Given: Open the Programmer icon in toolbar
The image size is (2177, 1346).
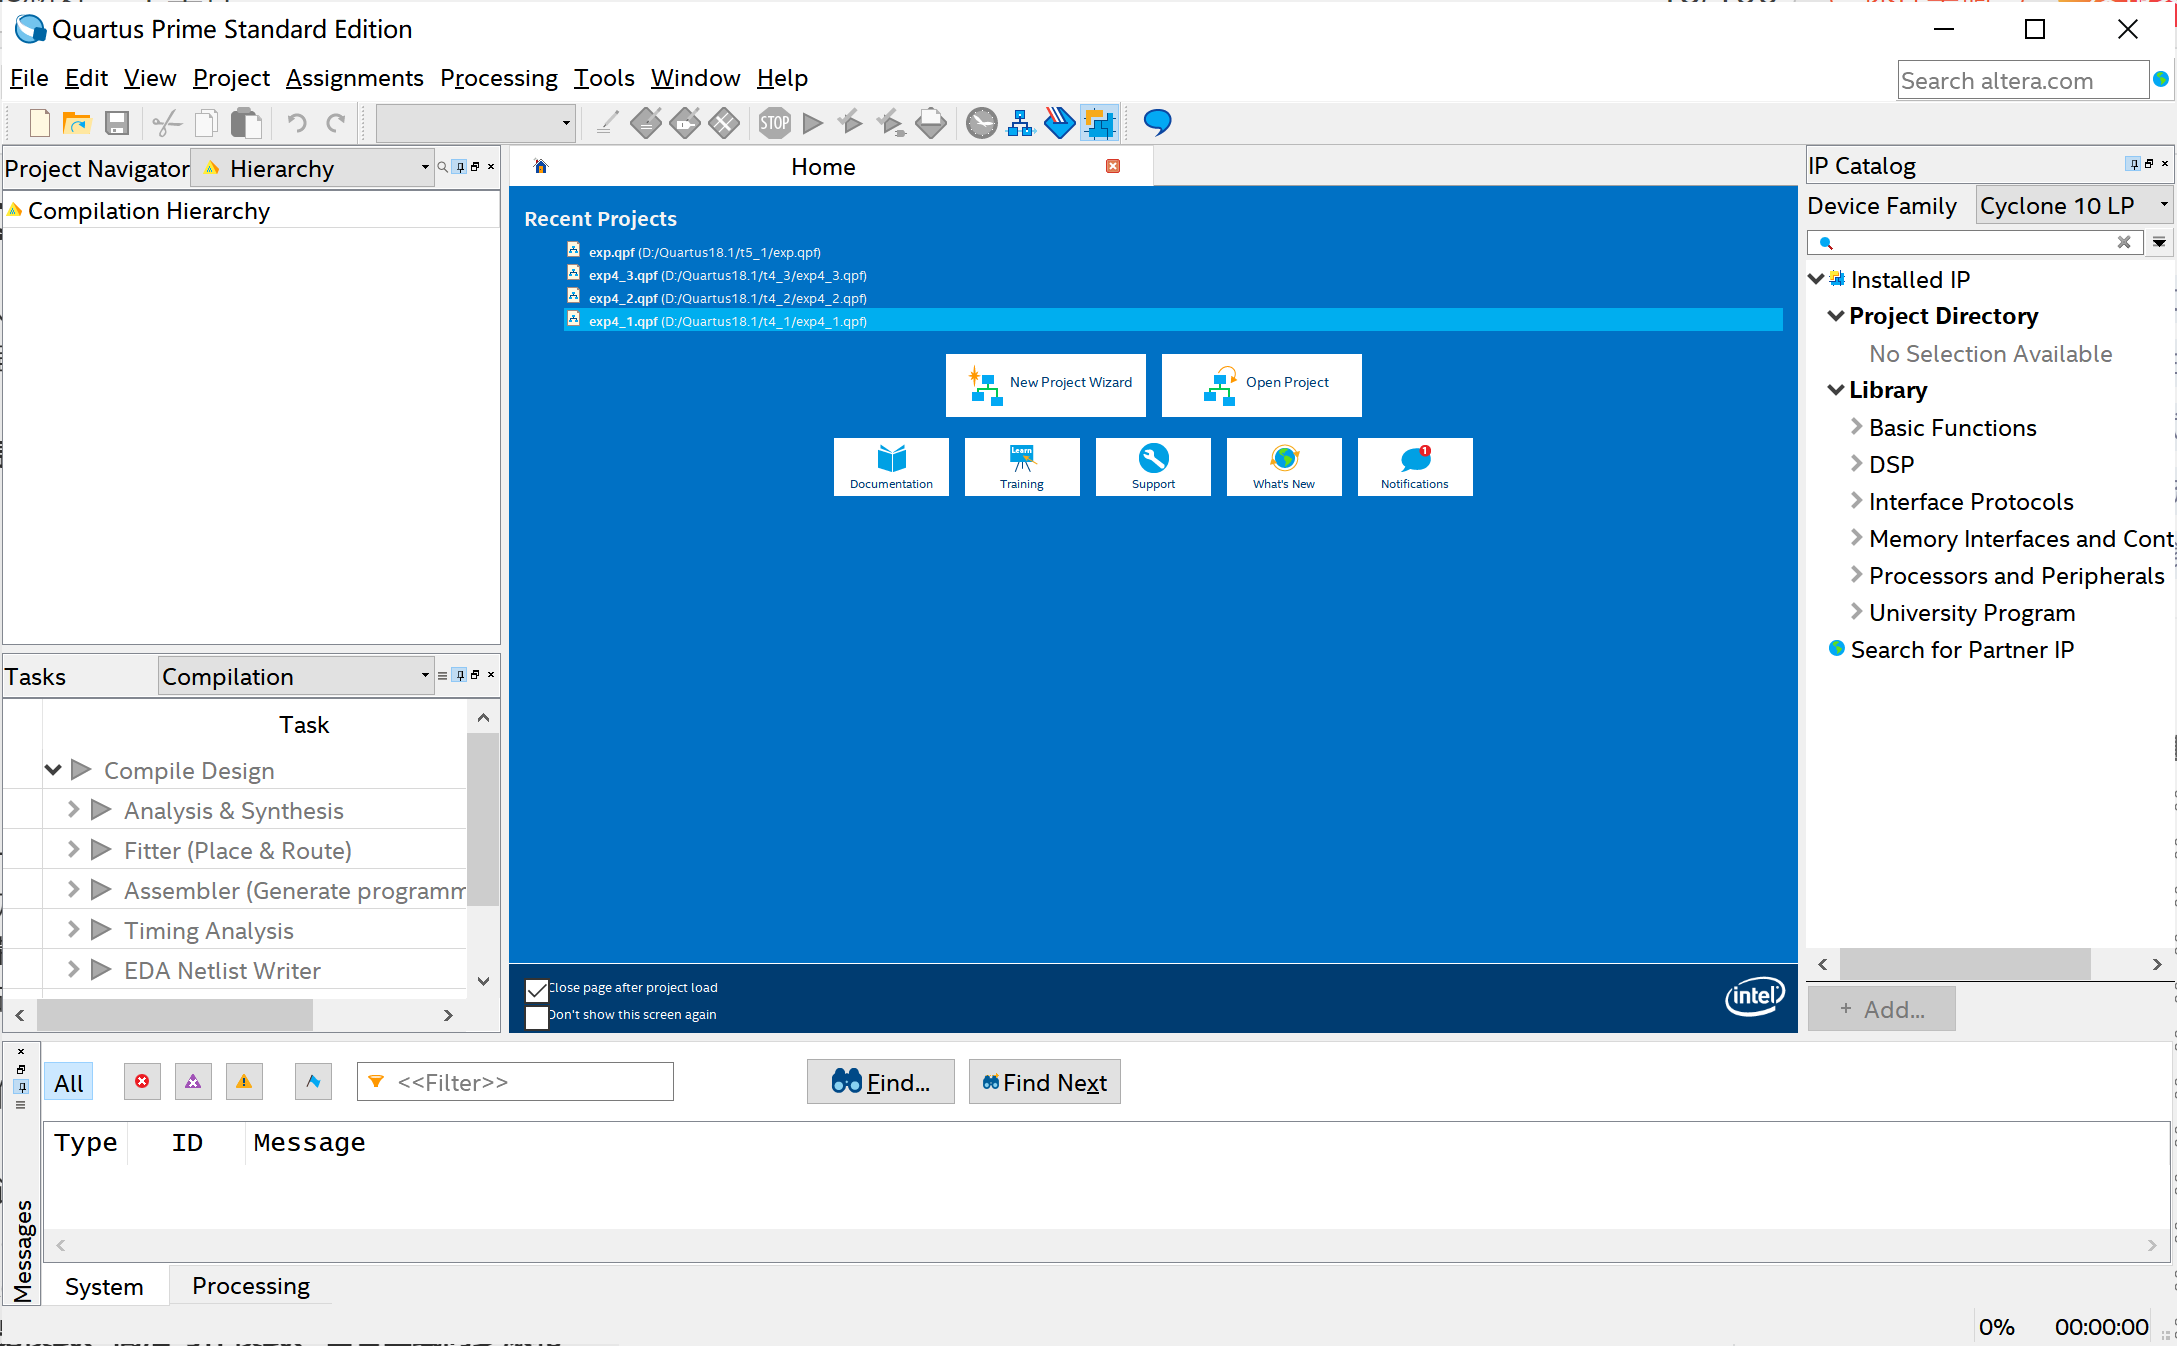Looking at the screenshot, I should tap(1059, 123).
